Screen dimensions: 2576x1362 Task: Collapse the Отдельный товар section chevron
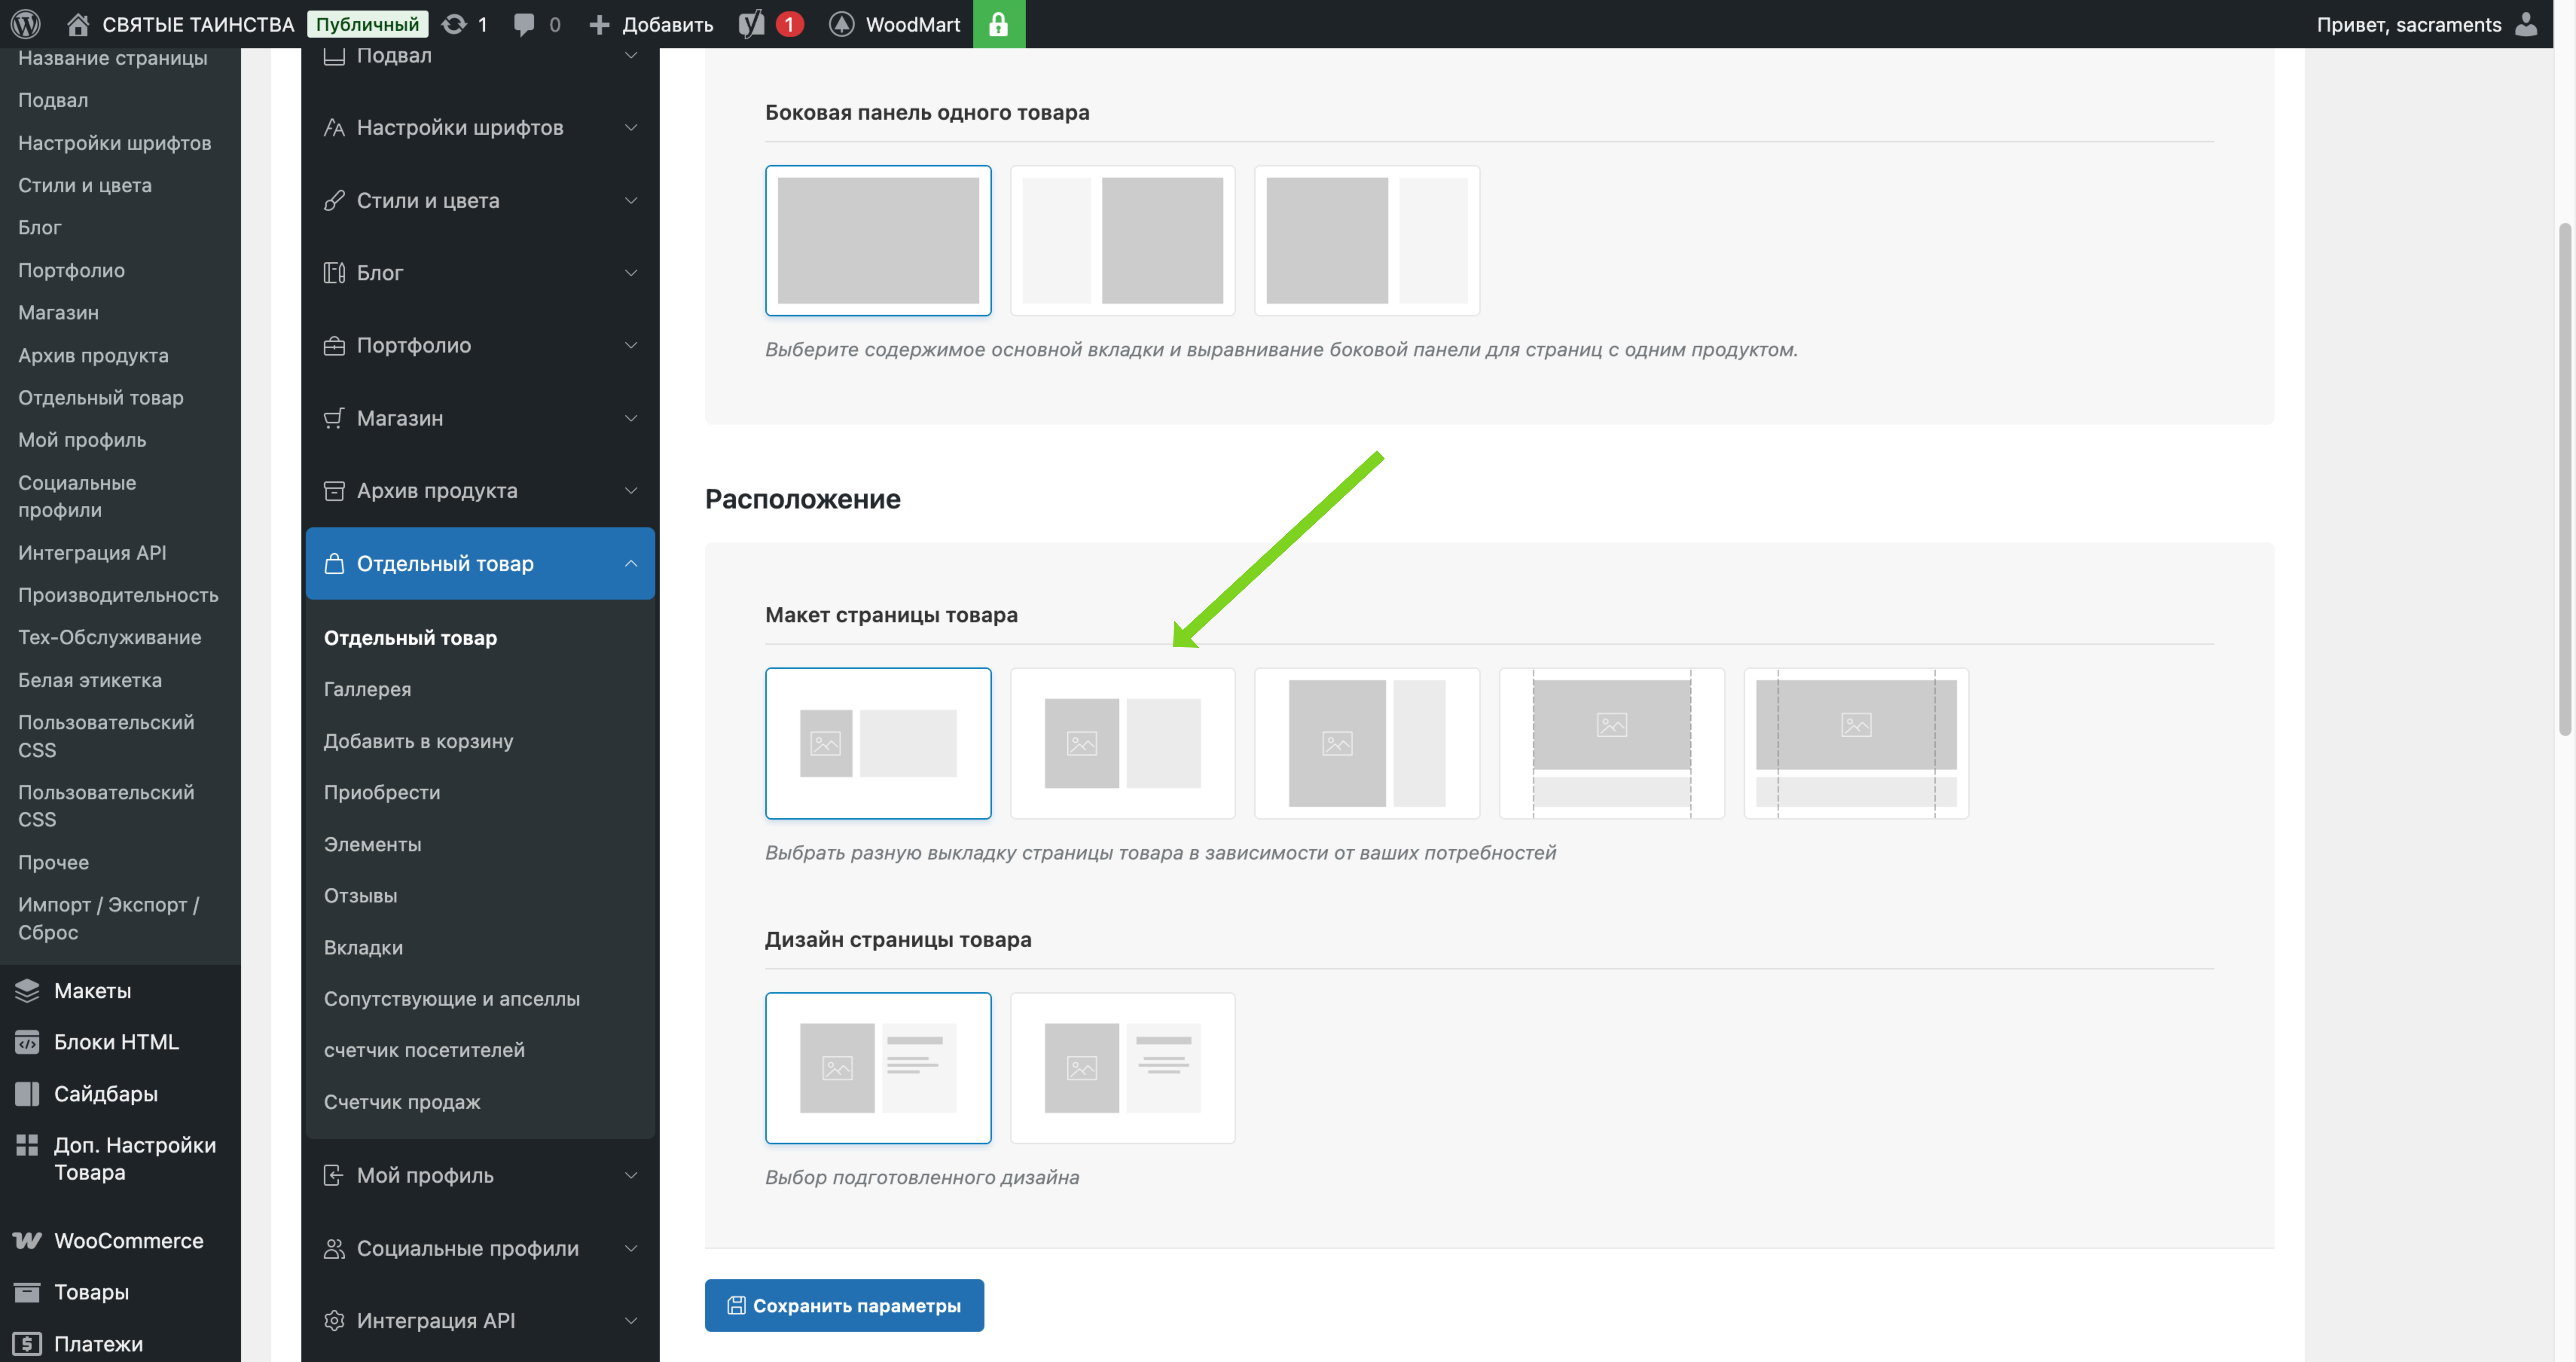(631, 564)
